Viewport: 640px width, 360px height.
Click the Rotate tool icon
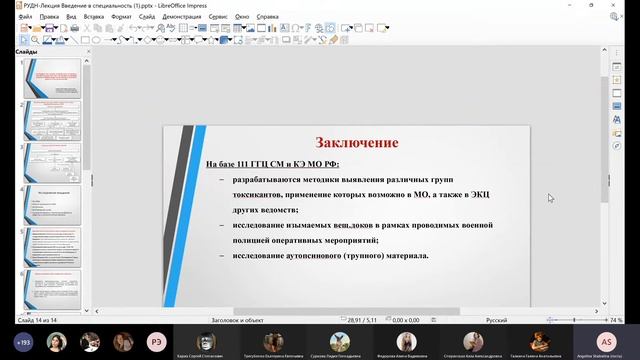click(238, 40)
